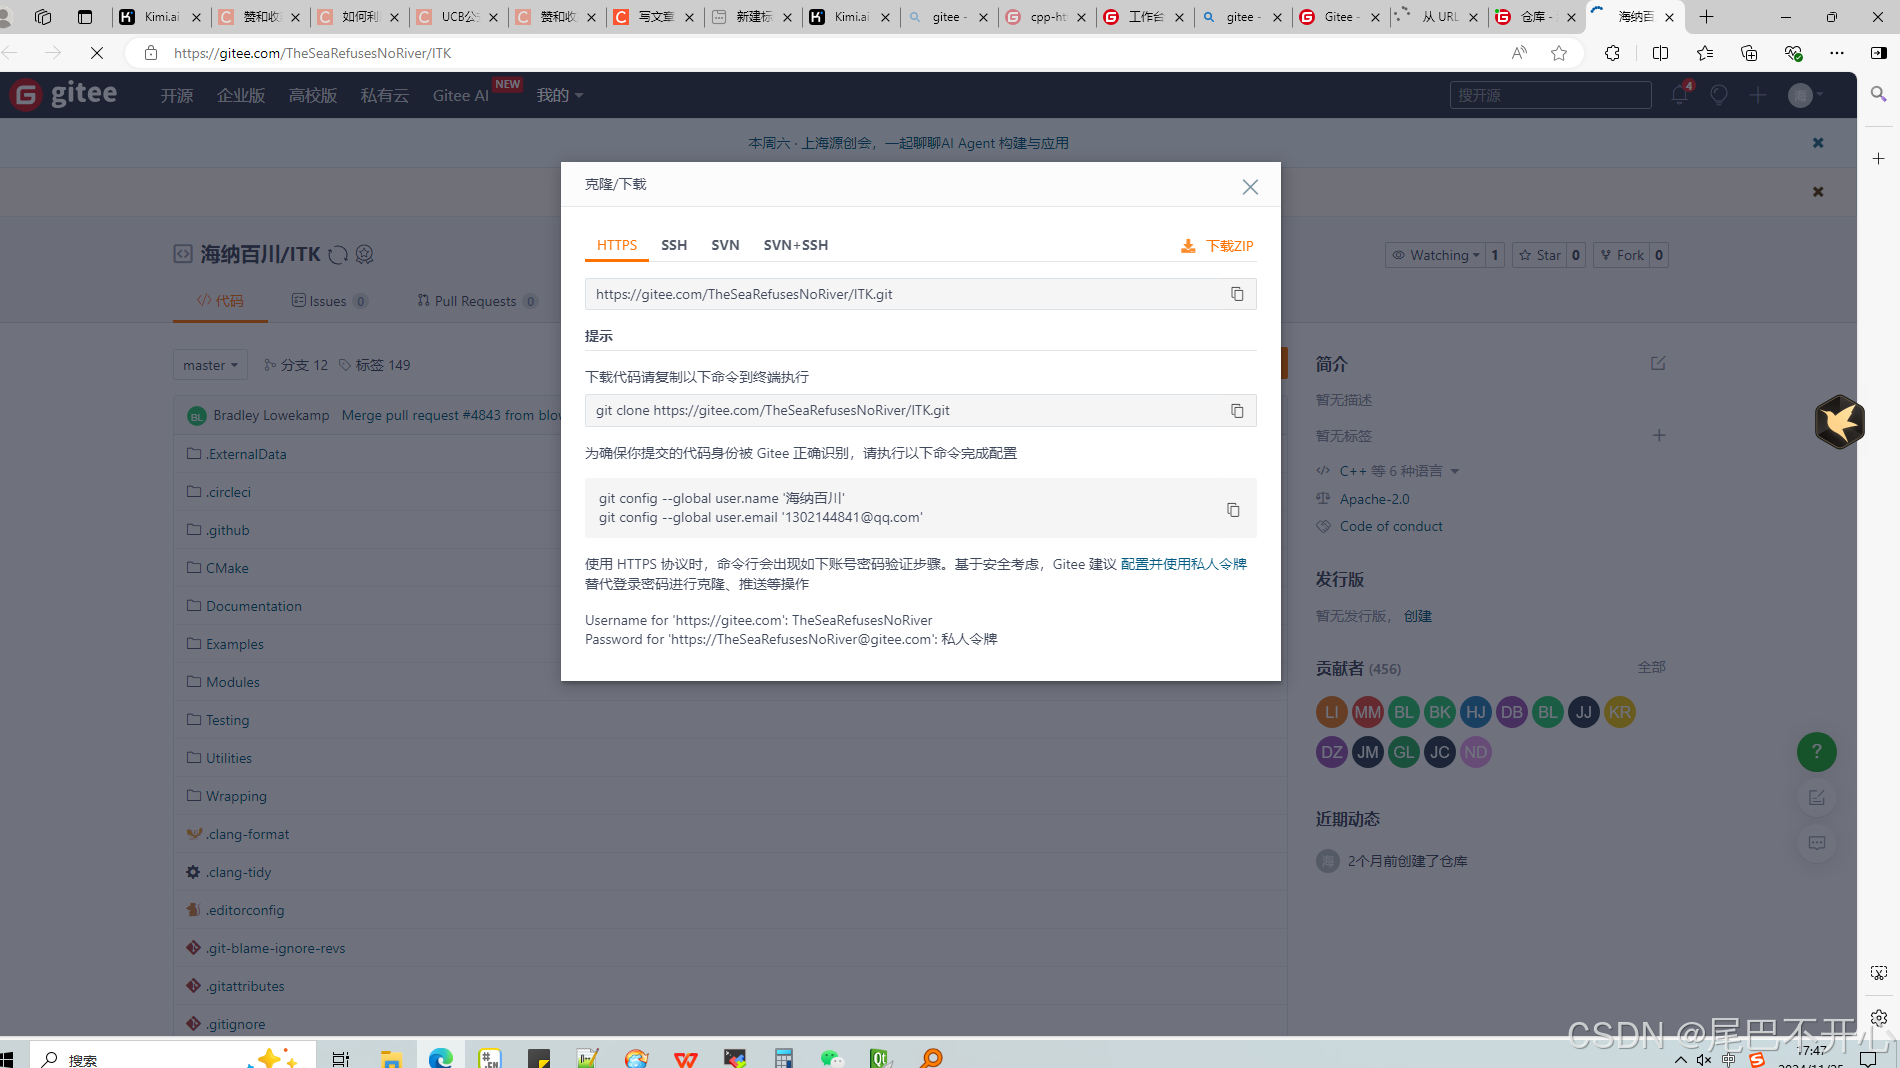Switch to the HTTPS clone tab
Image resolution: width=1900 pixels, height=1068 pixels.
point(617,245)
